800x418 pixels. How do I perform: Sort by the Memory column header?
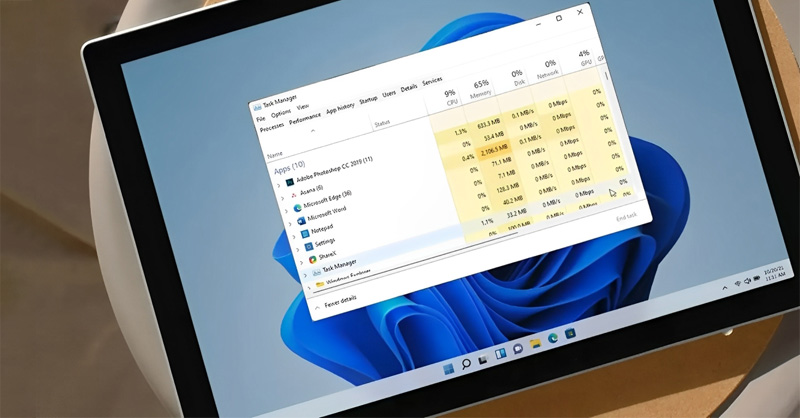(x=481, y=89)
